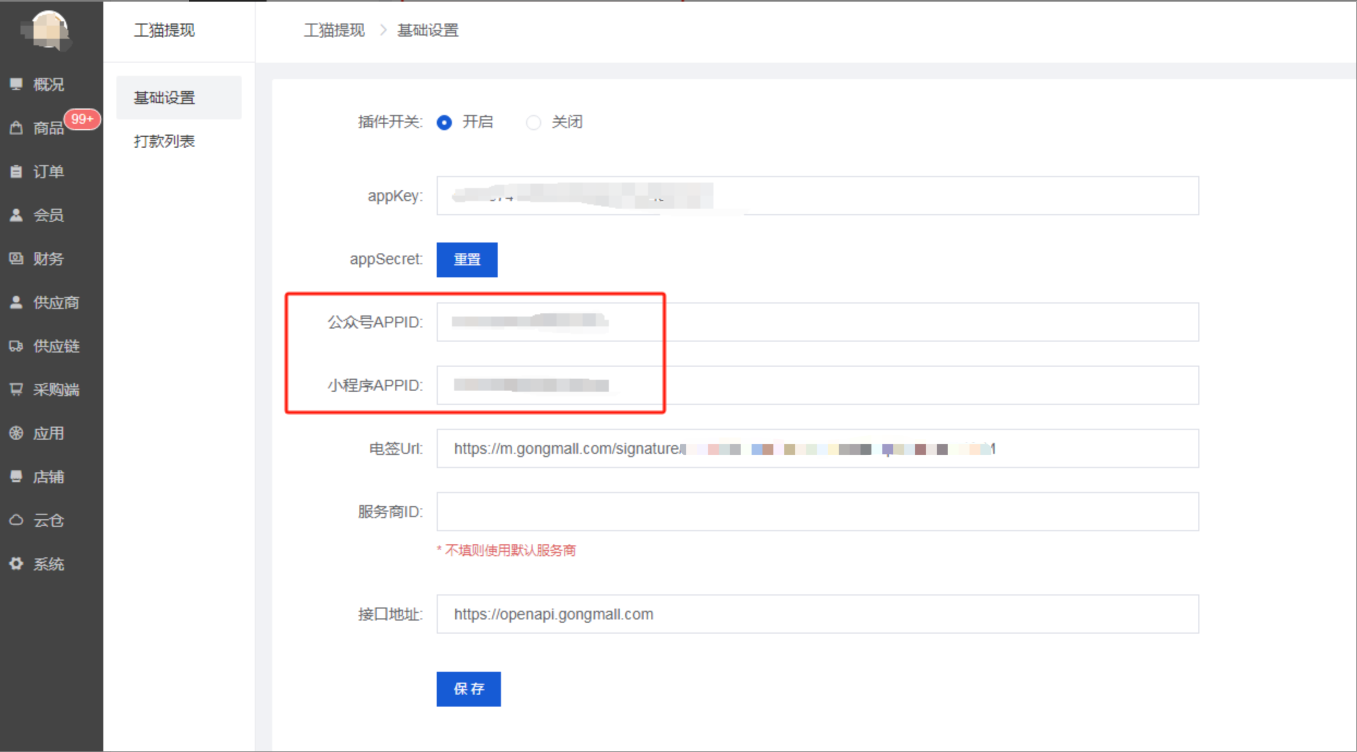
Task: Click the 订单 orders clipboard icon
Action: click(16, 172)
